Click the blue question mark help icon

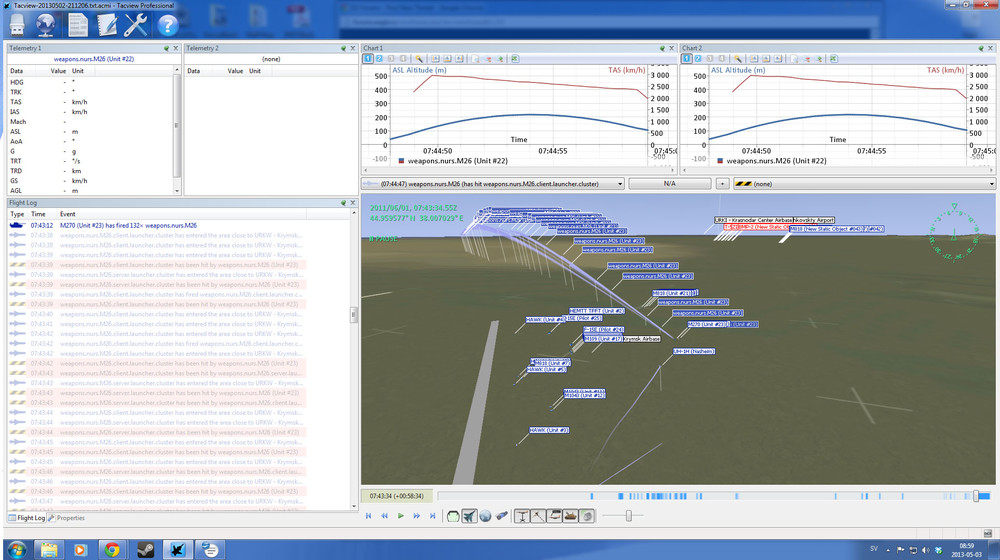(168, 26)
